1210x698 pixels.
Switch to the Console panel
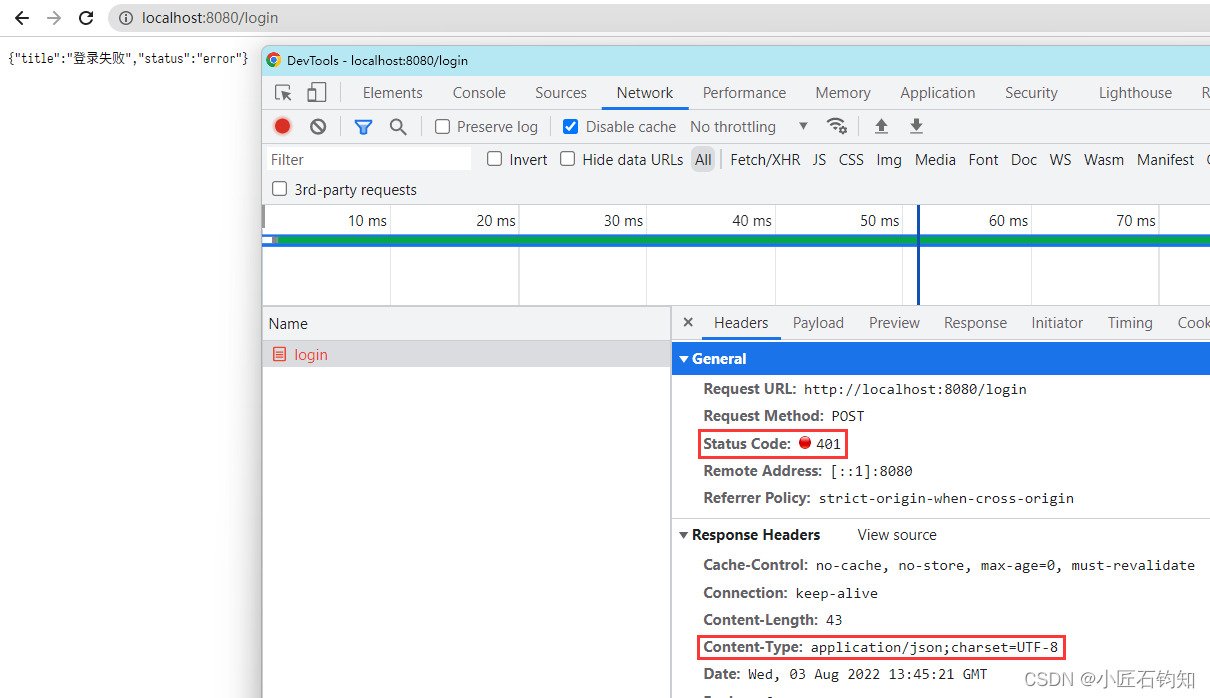pyautogui.click(x=478, y=92)
